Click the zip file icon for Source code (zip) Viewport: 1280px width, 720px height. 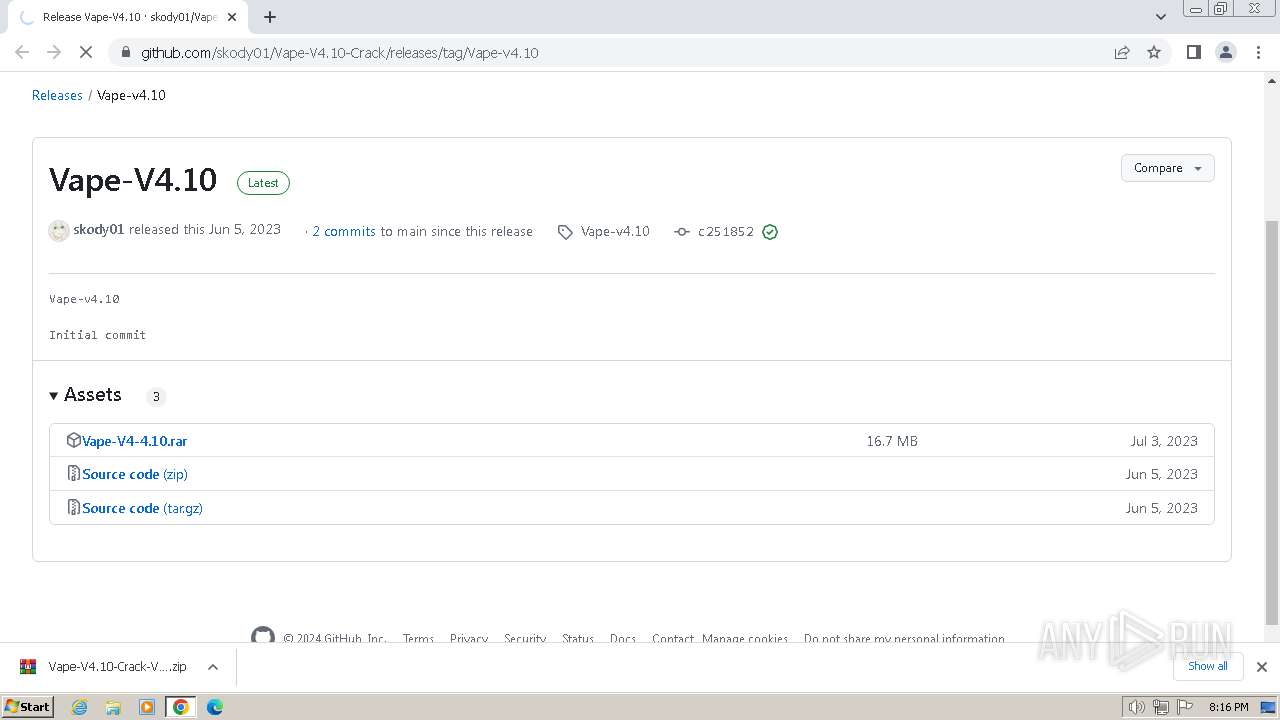(73, 473)
